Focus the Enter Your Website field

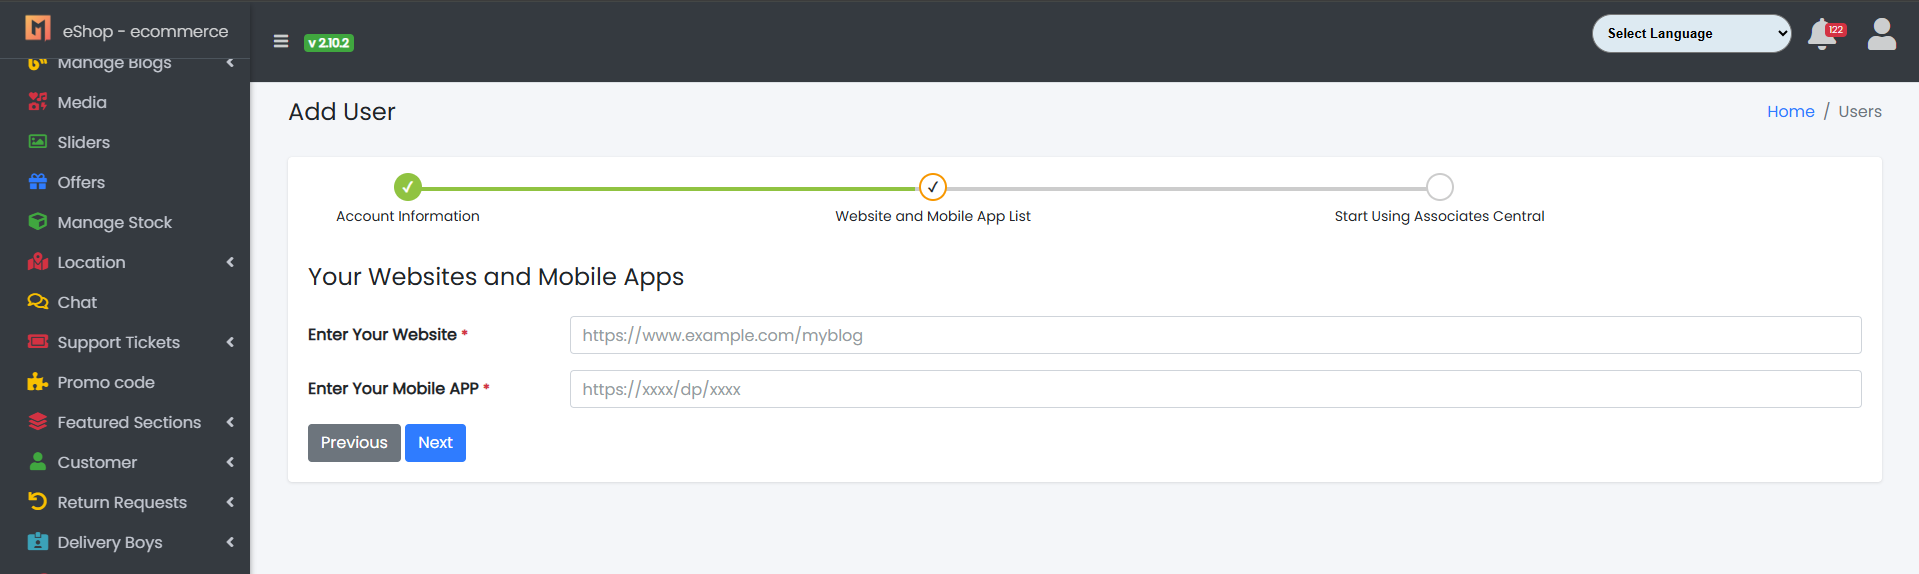[1215, 335]
